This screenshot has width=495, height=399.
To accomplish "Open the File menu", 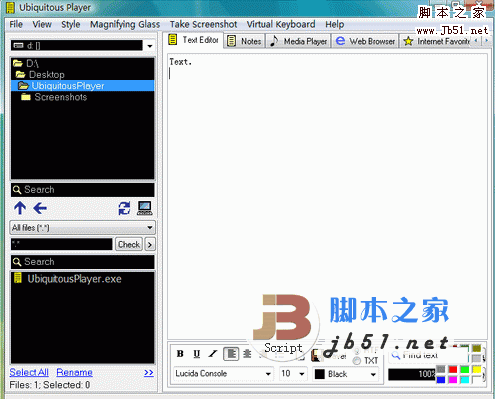I will click(16, 24).
